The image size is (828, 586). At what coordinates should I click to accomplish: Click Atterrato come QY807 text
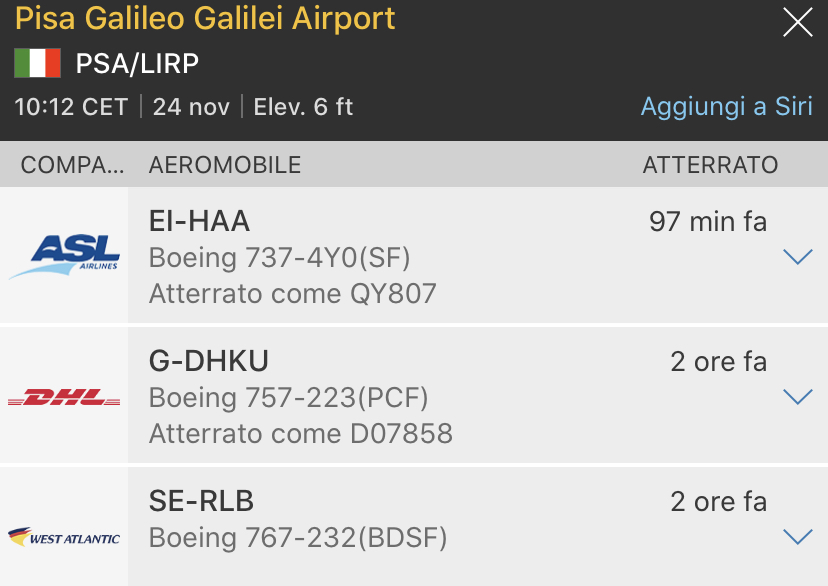click(x=293, y=293)
